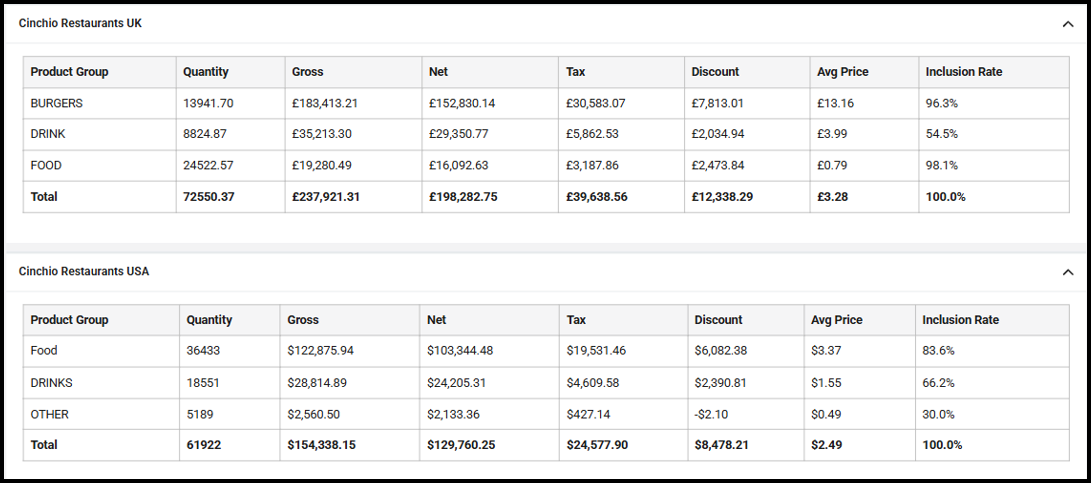Click the UK Total gross £237,921.31
The width and height of the screenshot is (1091, 483).
326,197
